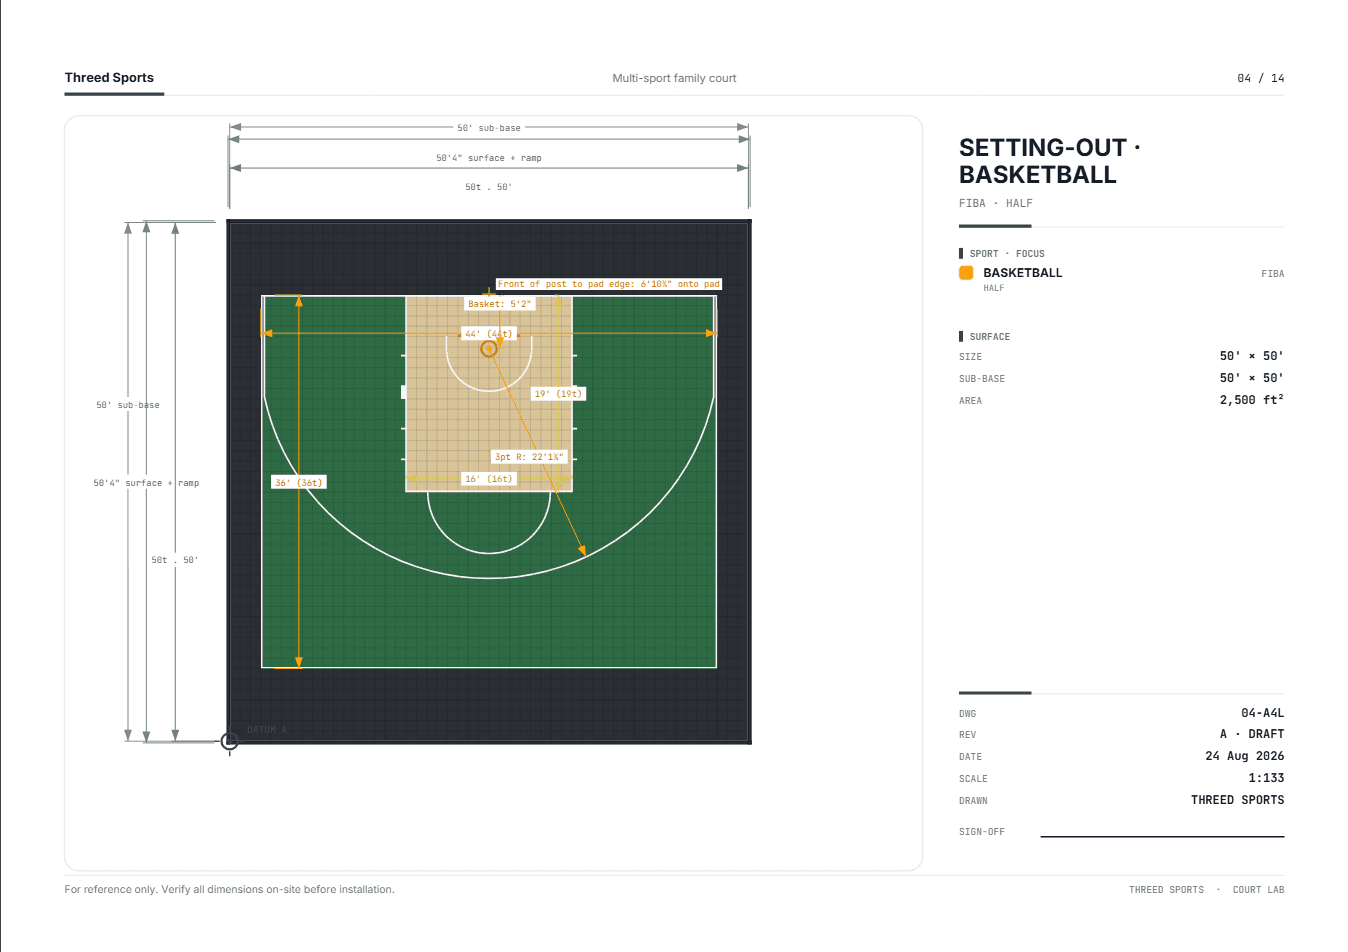Select the orange Basketball sport color swatch

coord(966,273)
